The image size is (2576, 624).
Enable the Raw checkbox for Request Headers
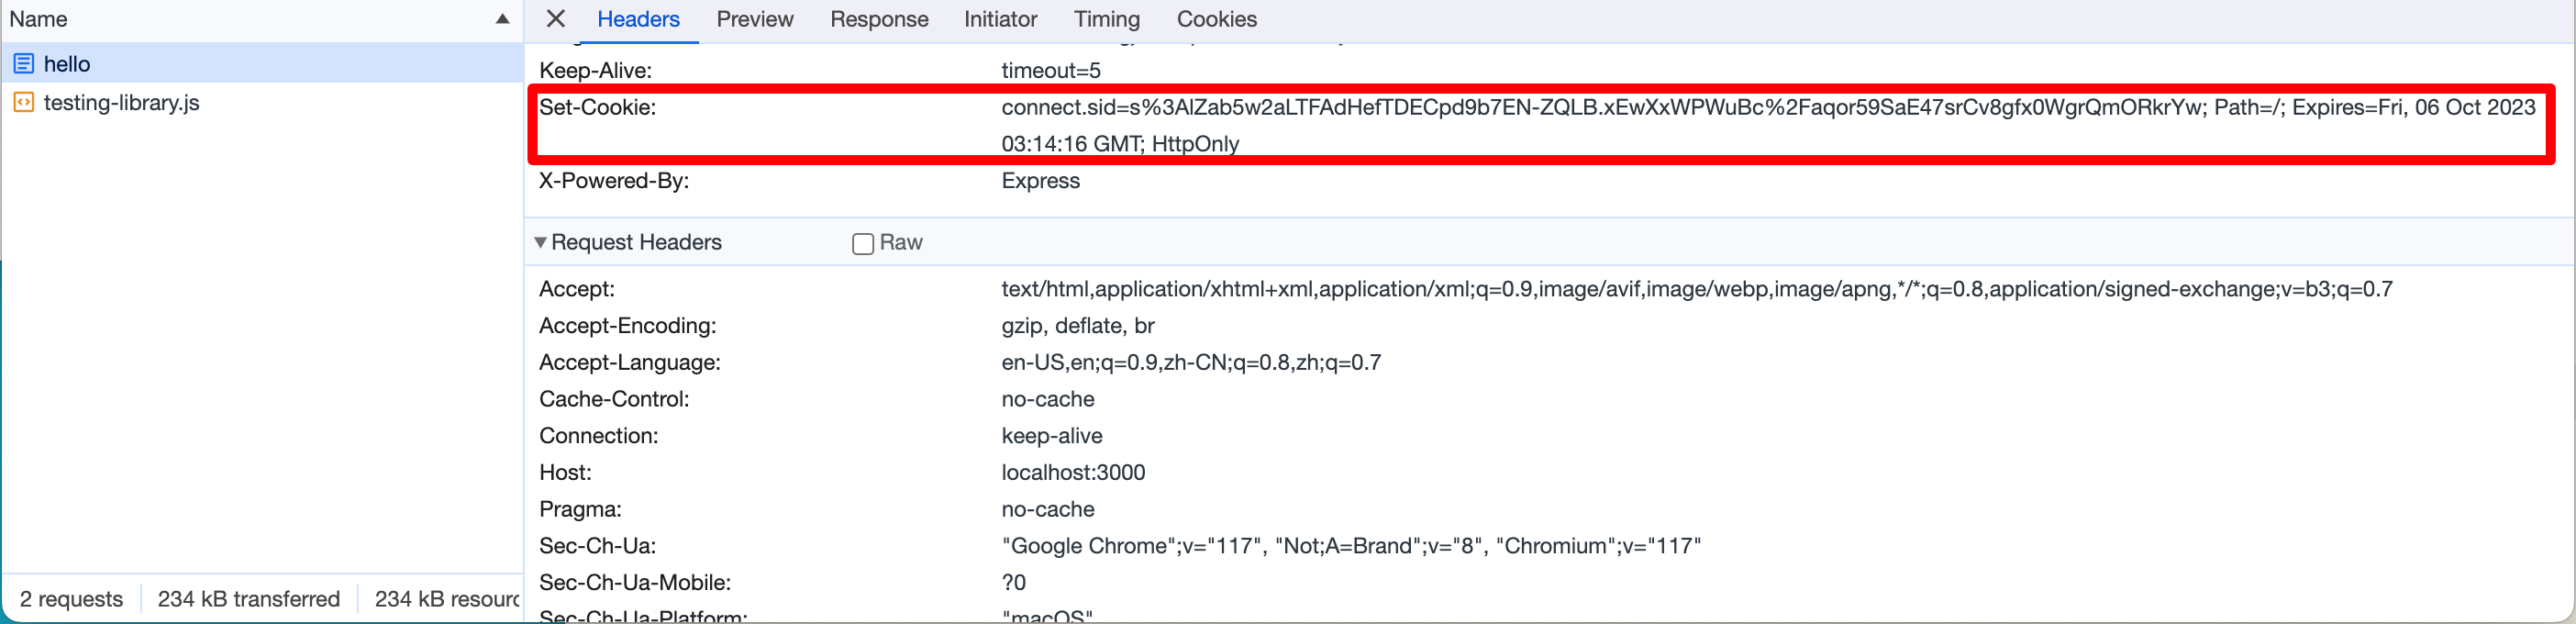click(x=863, y=243)
